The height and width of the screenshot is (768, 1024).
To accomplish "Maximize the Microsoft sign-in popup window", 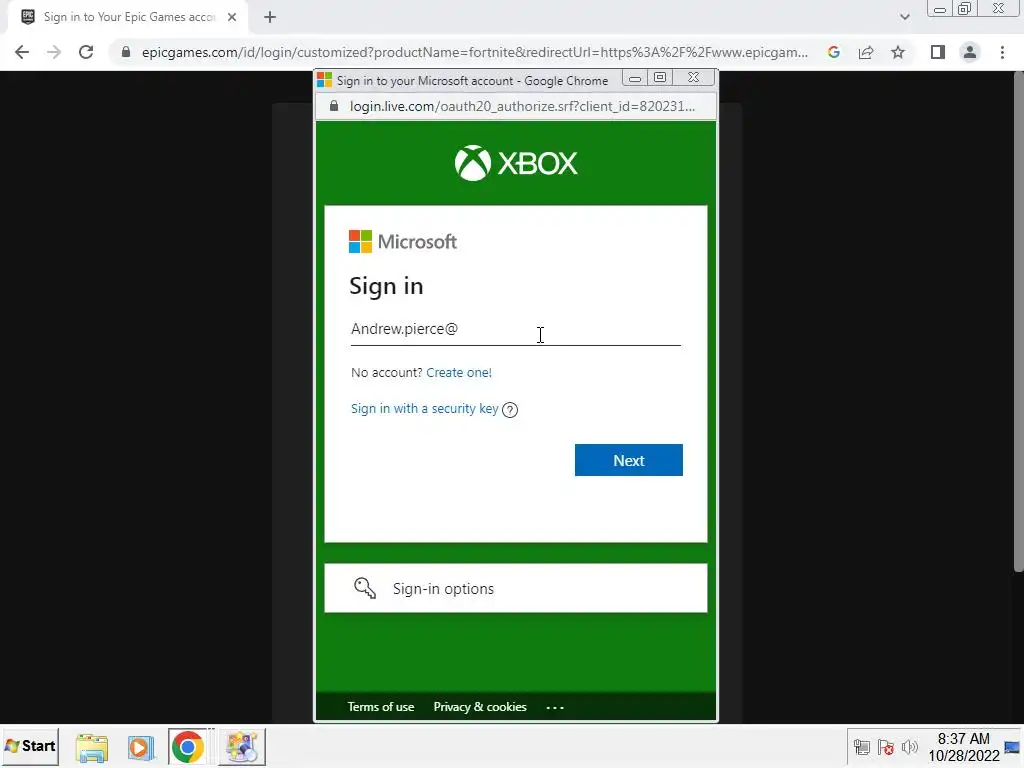I will [660, 78].
